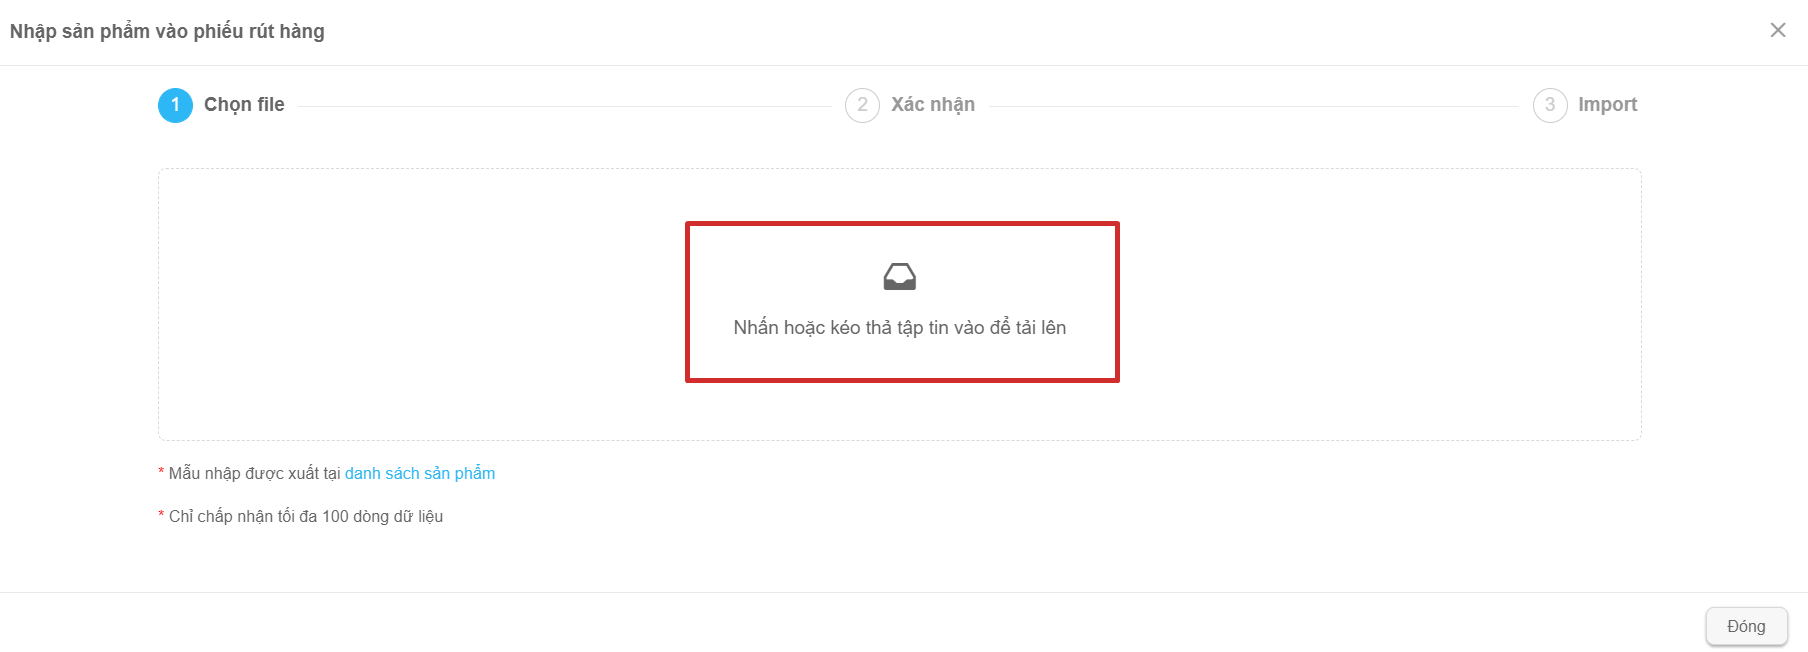This screenshot has height=652, width=1808.
Task: Select the 'Xác nhận' step label
Action: [x=933, y=105]
